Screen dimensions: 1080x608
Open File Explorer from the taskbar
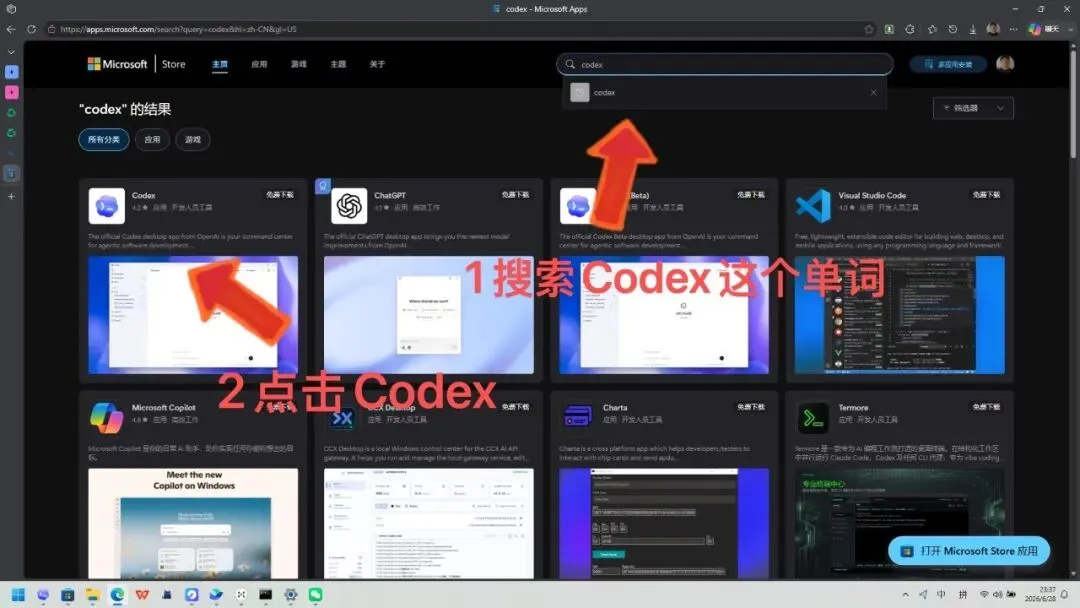(92, 594)
